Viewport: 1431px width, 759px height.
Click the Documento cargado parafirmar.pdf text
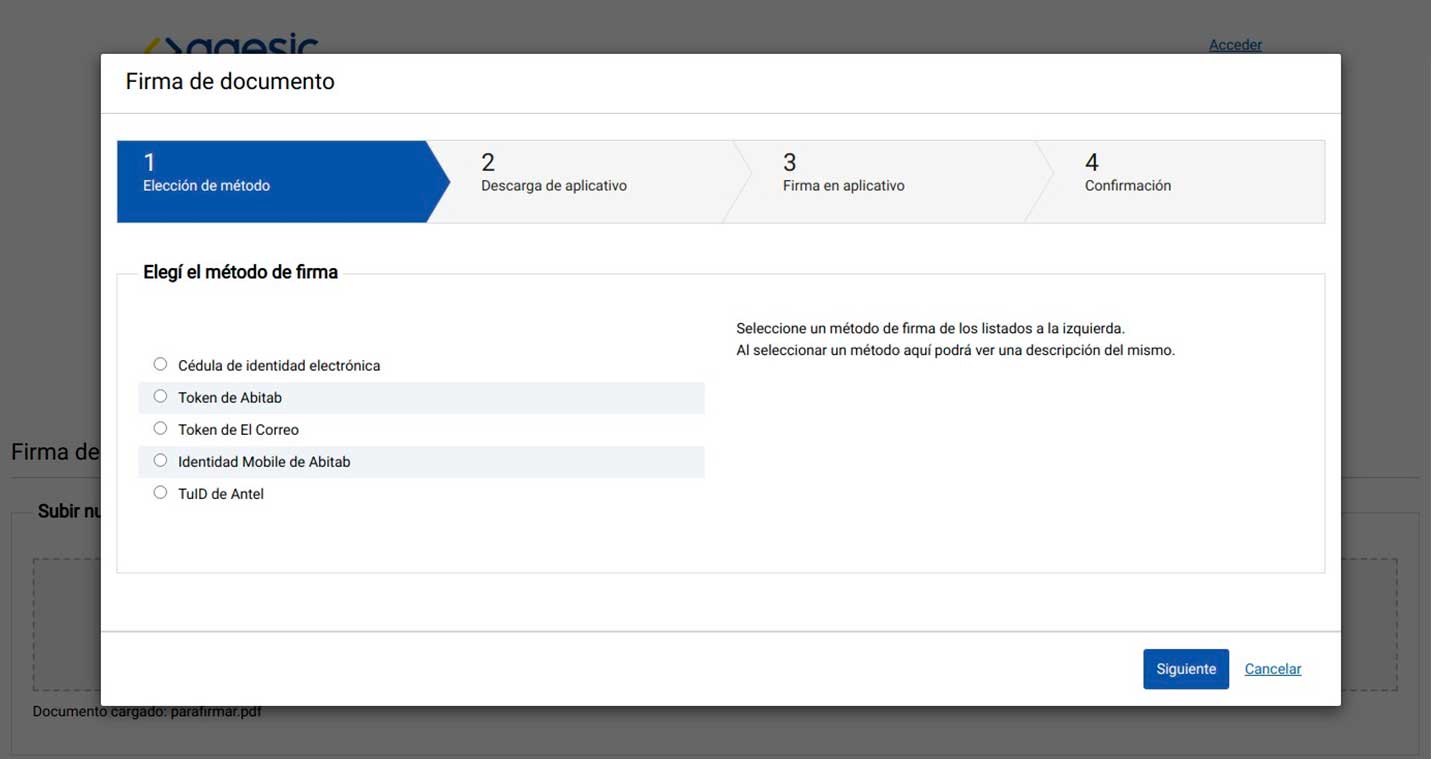click(147, 712)
